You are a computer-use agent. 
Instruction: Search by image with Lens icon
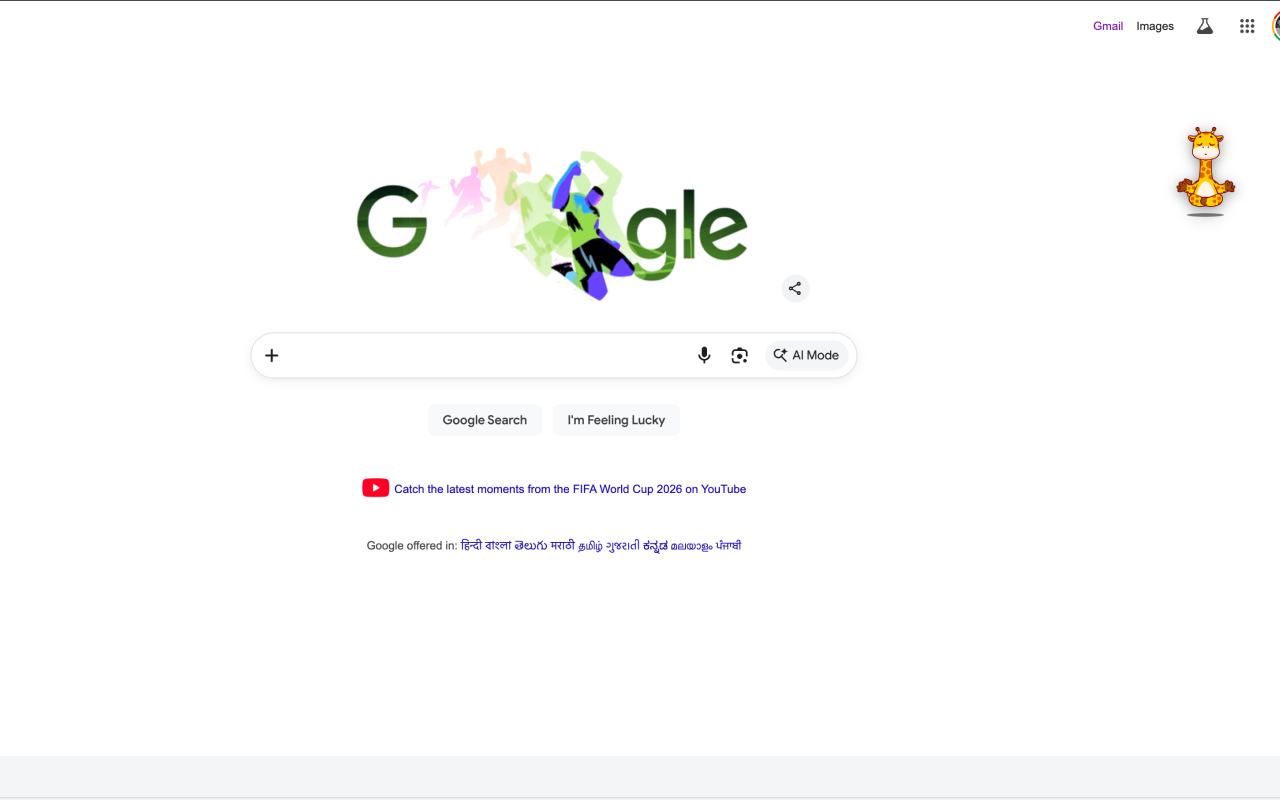(739, 355)
